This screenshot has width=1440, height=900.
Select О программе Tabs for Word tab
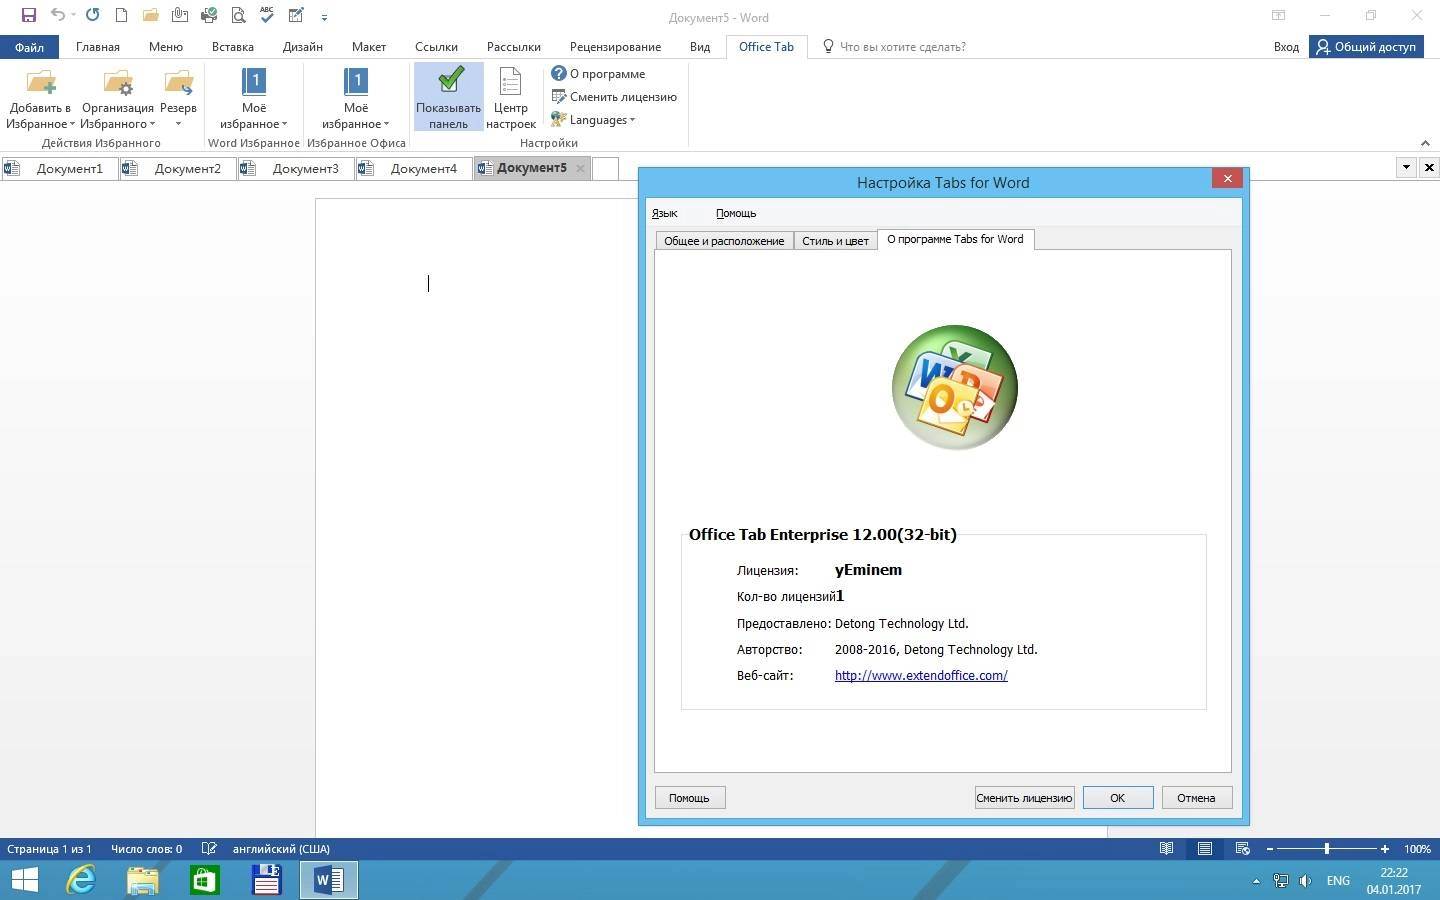[x=955, y=239]
